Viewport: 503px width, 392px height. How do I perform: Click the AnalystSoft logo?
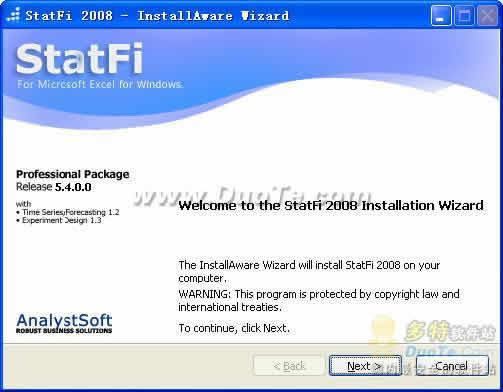[64, 323]
